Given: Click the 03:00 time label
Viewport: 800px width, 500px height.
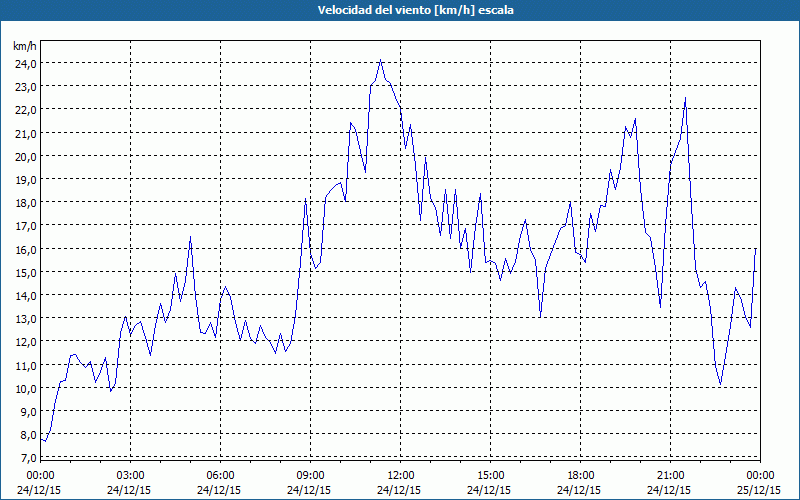Looking at the screenshot, I should [x=130, y=476].
